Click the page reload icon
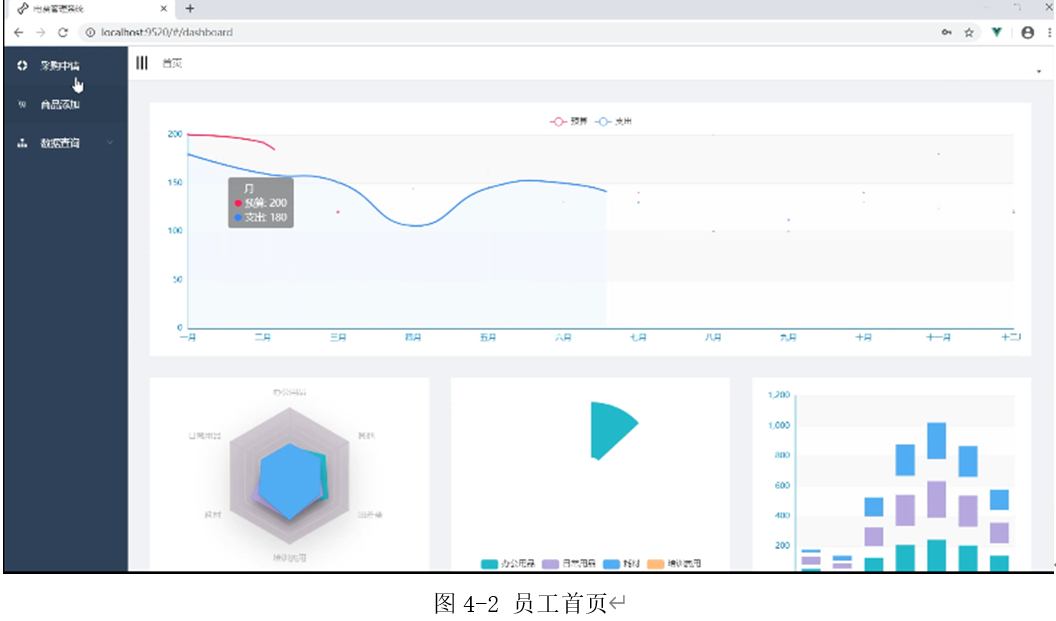The height and width of the screenshot is (621, 1056). coord(63,32)
